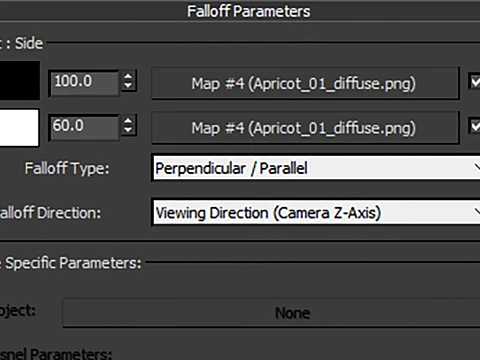Increase the 100.0 spinner with up arrow
The height and width of the screenshot is (360, 480).
pyautogui.click(x=128, y=76)
